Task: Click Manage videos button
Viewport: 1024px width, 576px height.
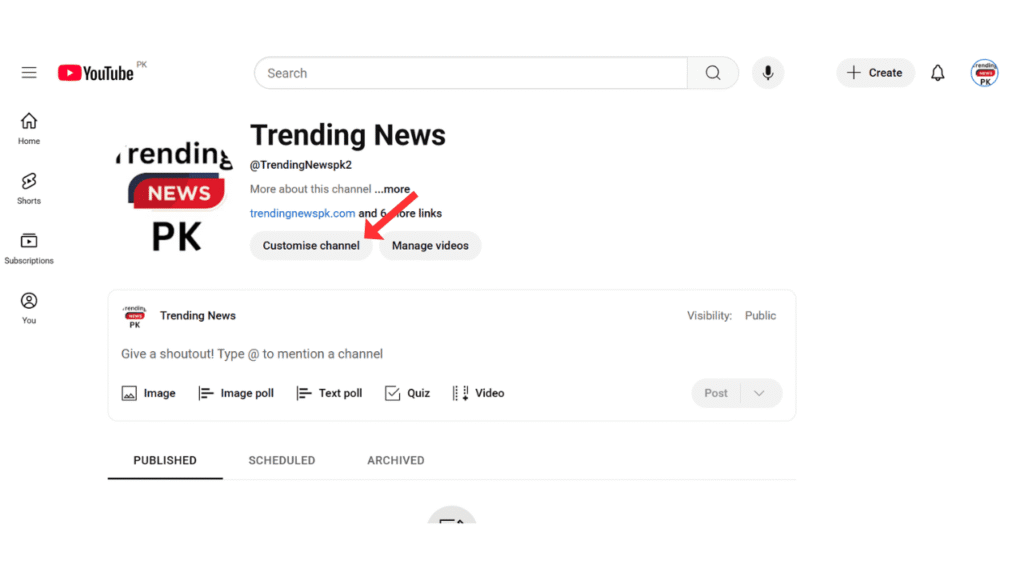Action: 430,245
